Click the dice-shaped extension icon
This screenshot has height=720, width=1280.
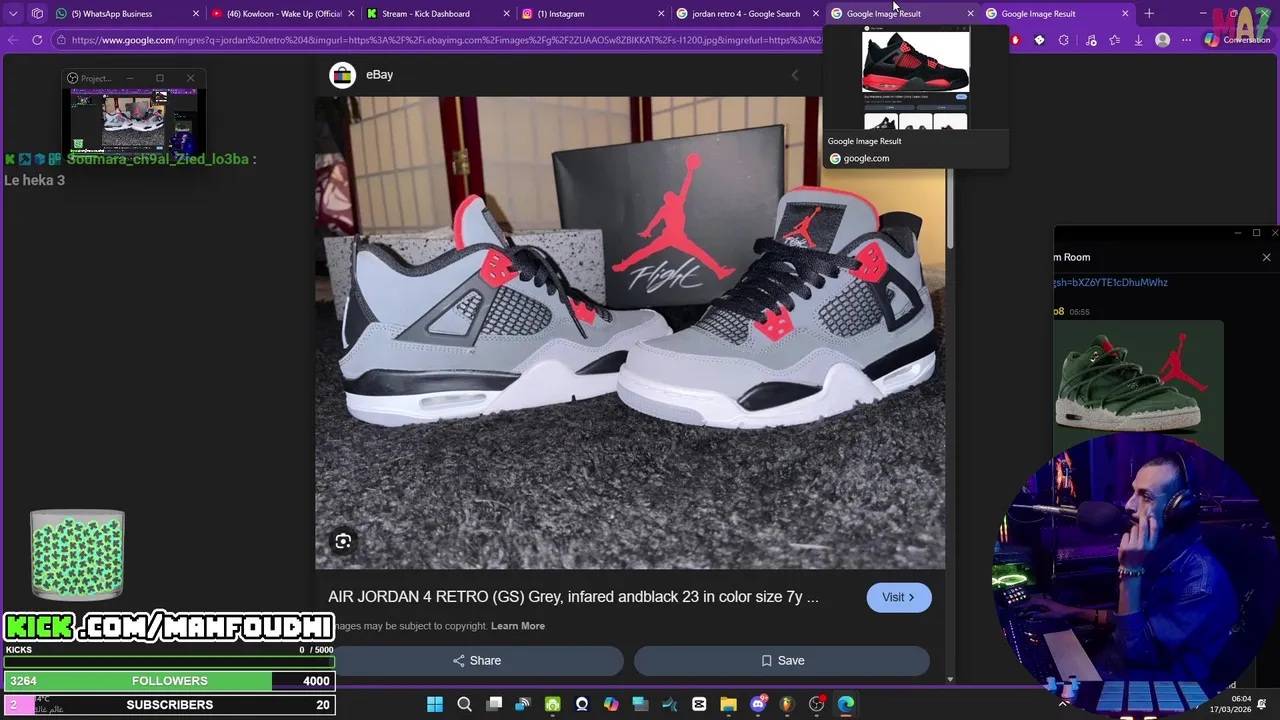1039,40
